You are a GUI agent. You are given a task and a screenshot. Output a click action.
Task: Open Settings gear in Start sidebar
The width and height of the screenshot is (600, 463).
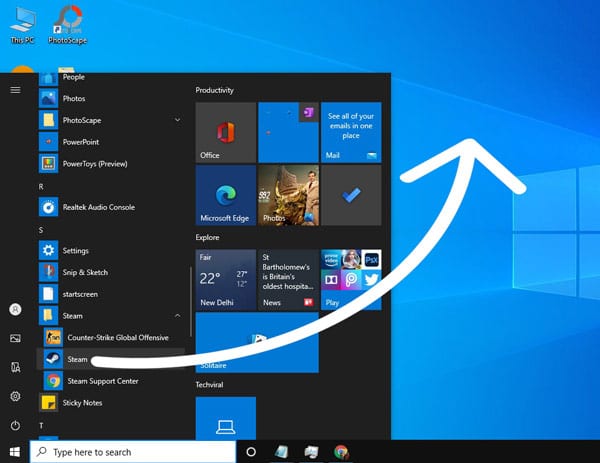tap(15, 396)
